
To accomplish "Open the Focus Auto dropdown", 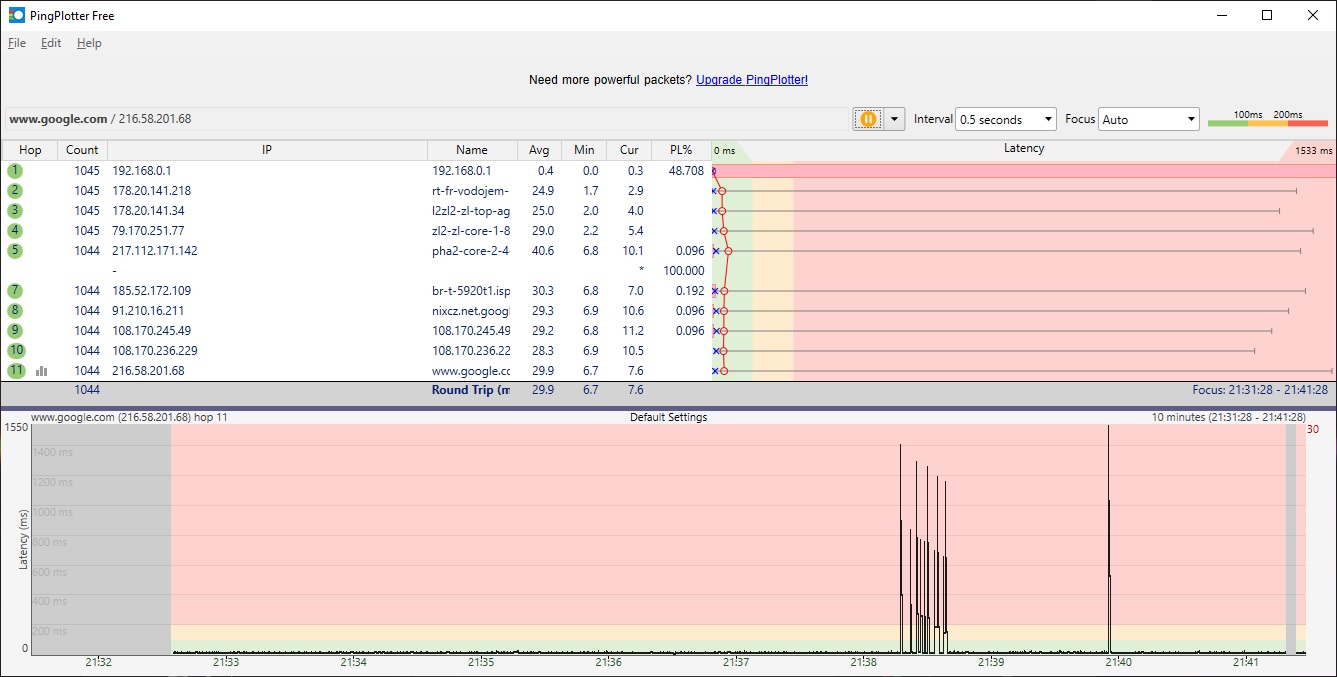I will 1148,119.
